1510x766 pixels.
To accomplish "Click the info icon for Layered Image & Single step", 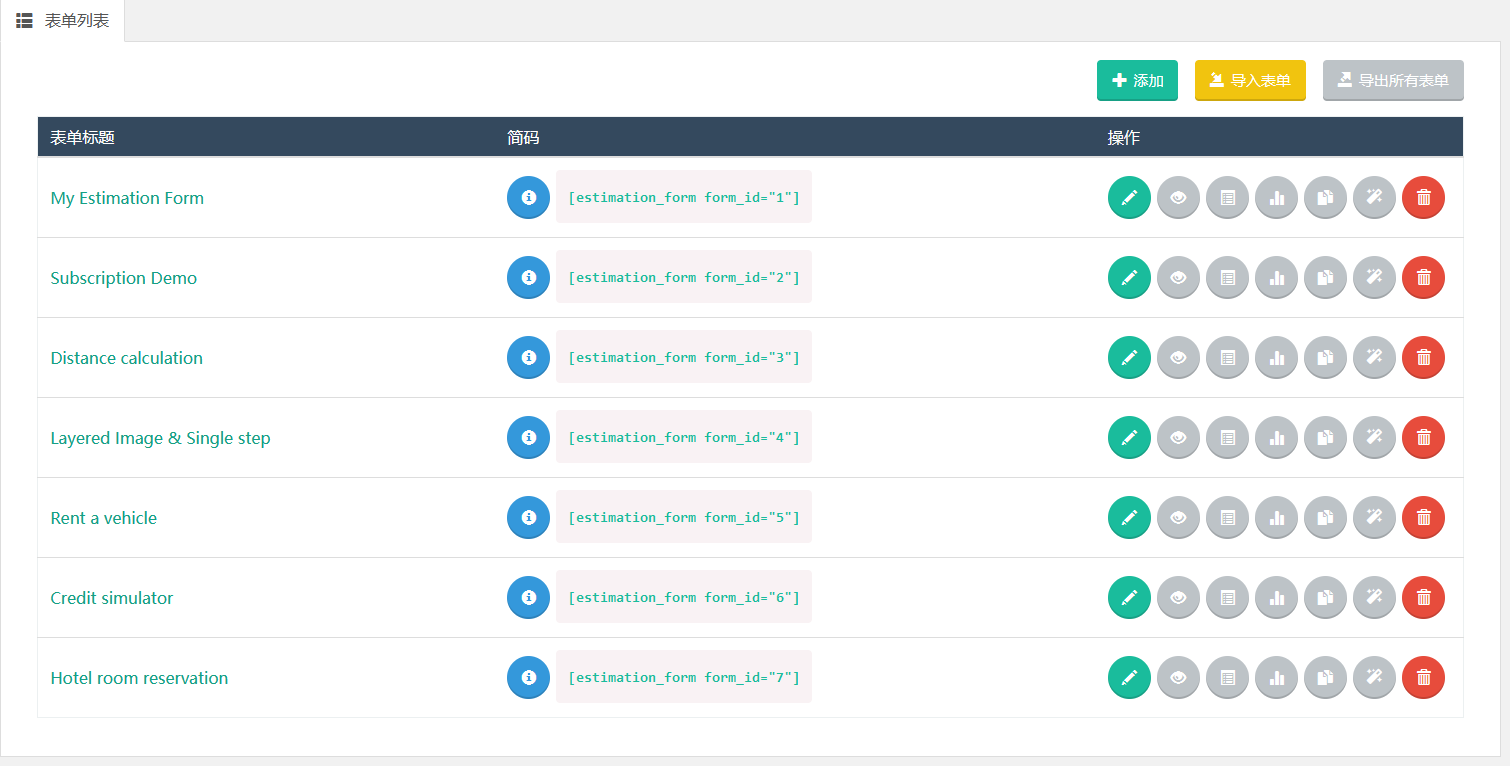I will click(x=529, y=437).
